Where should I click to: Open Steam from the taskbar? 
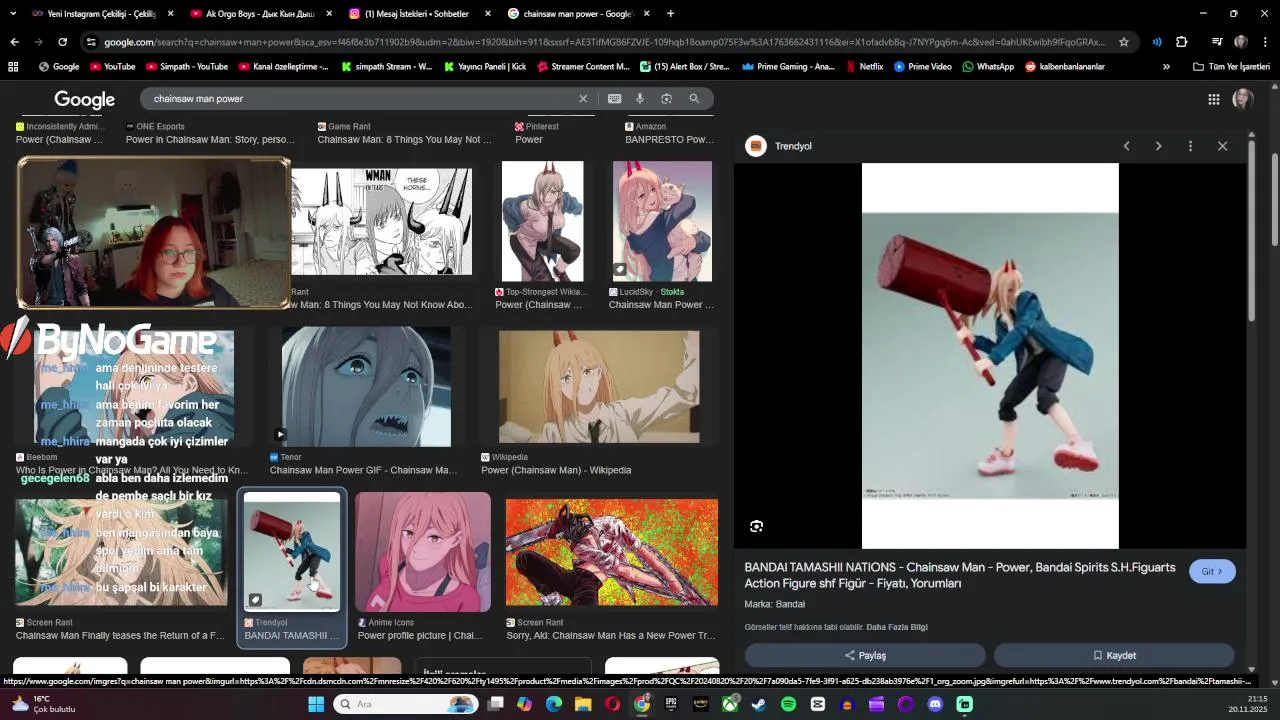(759, 704)
